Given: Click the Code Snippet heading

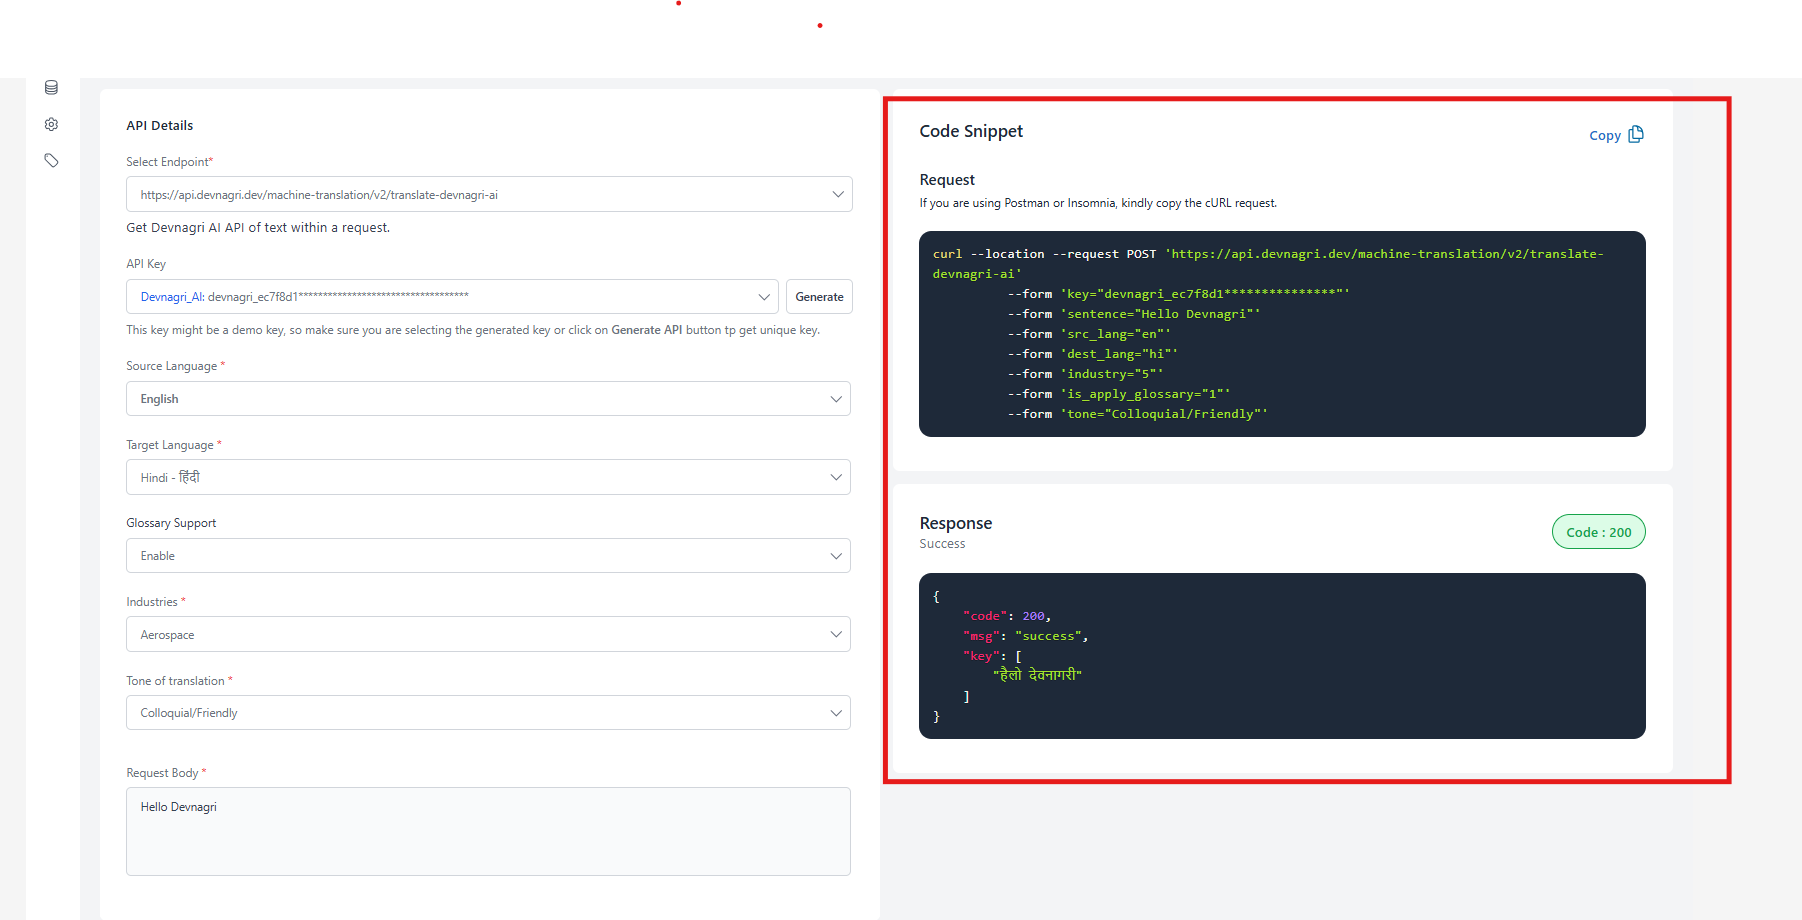Looking at the screenshot, I should point(971,131).
